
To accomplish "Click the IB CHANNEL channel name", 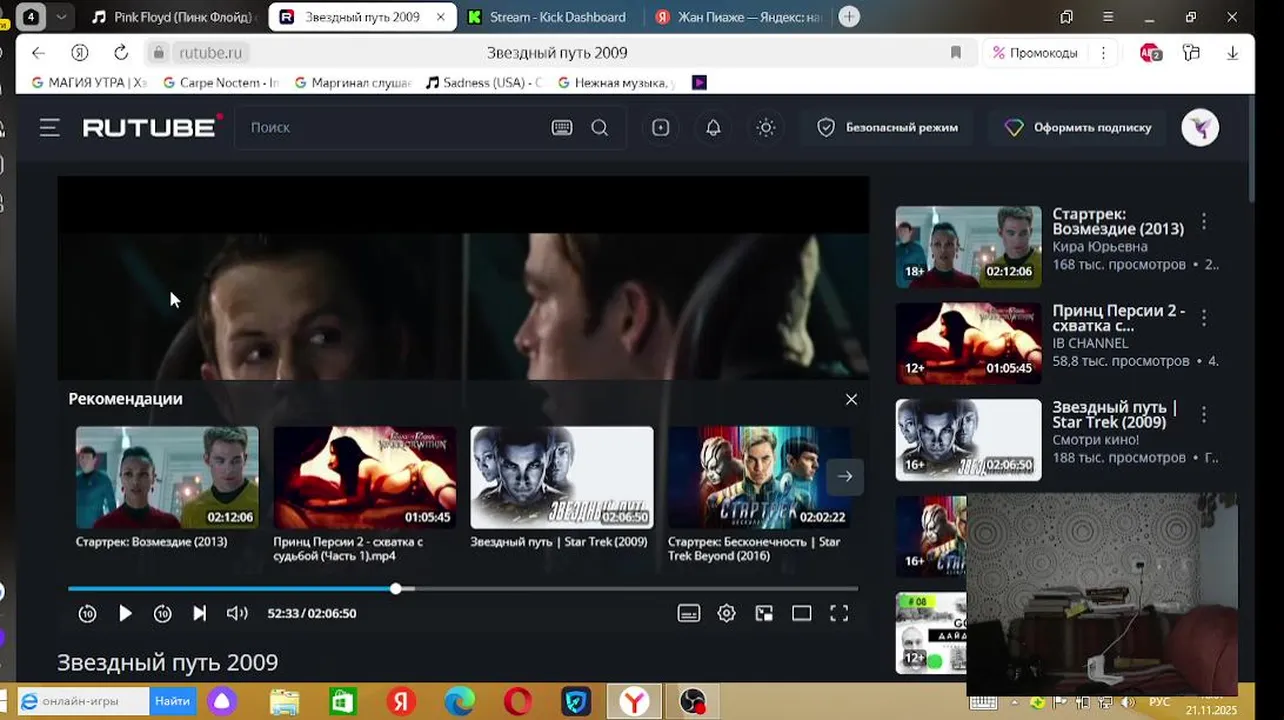I will coord(1090,343).
